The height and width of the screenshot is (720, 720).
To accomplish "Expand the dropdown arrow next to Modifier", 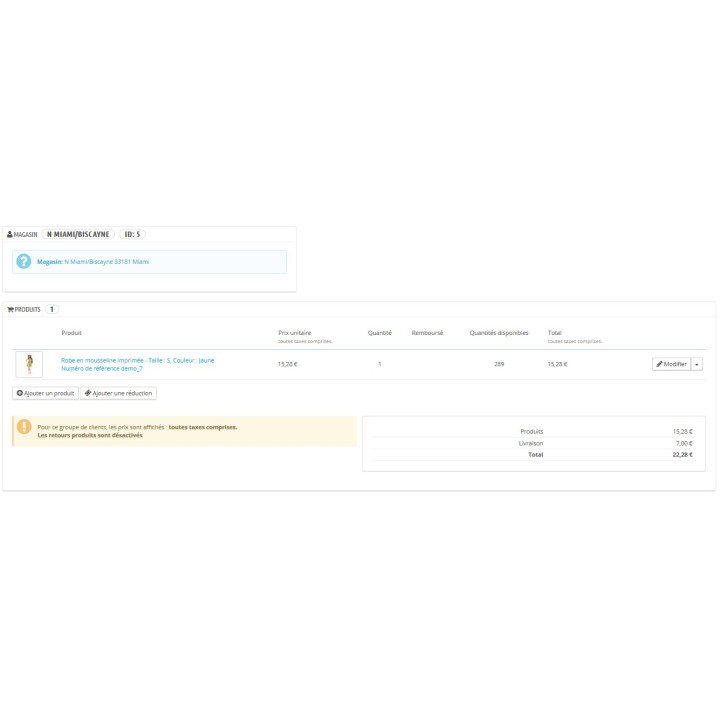I will tap(697, 364).
